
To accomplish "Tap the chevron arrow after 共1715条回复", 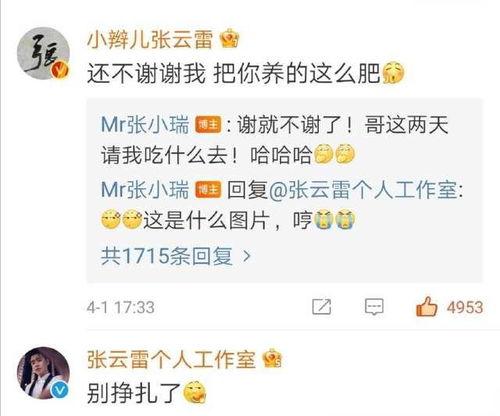I will tap(247, 256).
